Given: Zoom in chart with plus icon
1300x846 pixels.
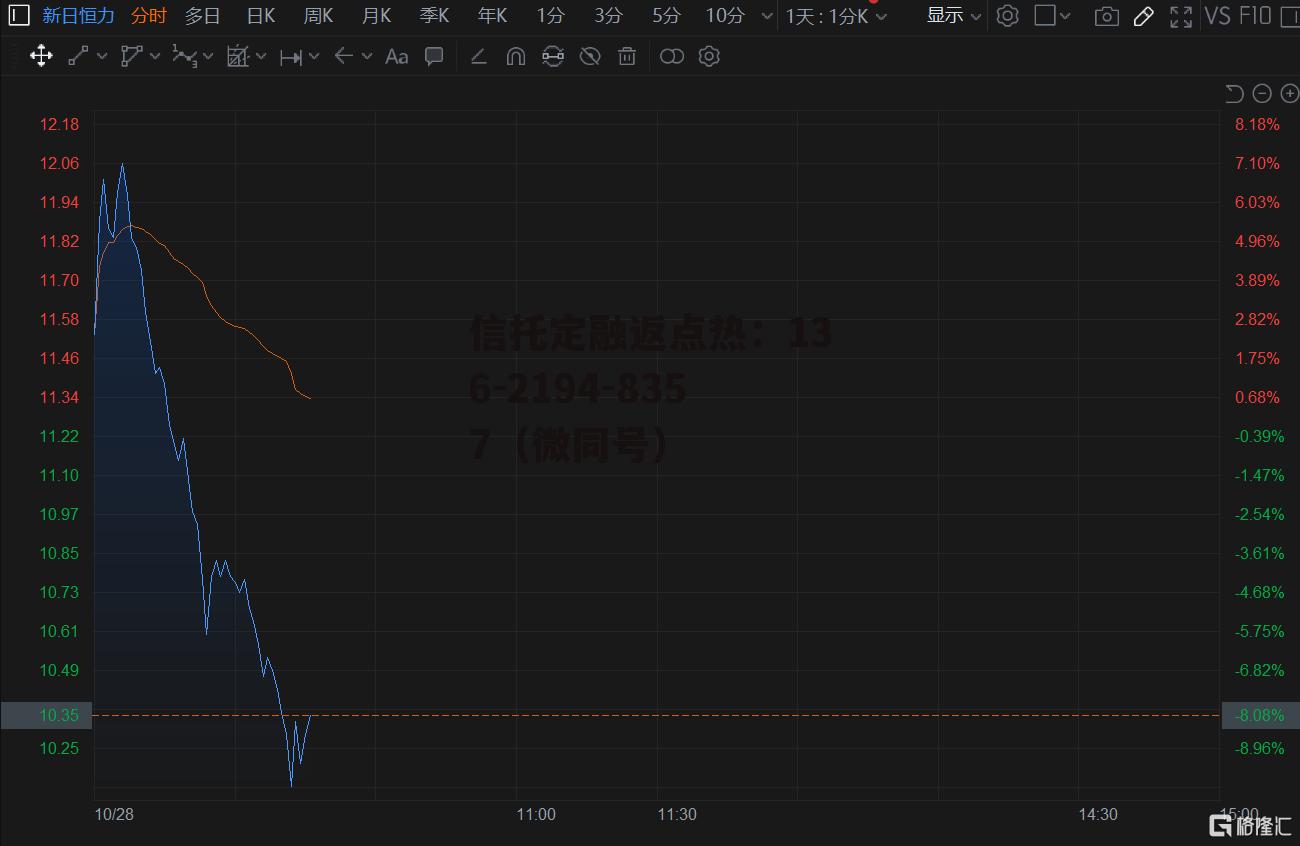Looking at the screenshot, I should (x=1289, y=93).
